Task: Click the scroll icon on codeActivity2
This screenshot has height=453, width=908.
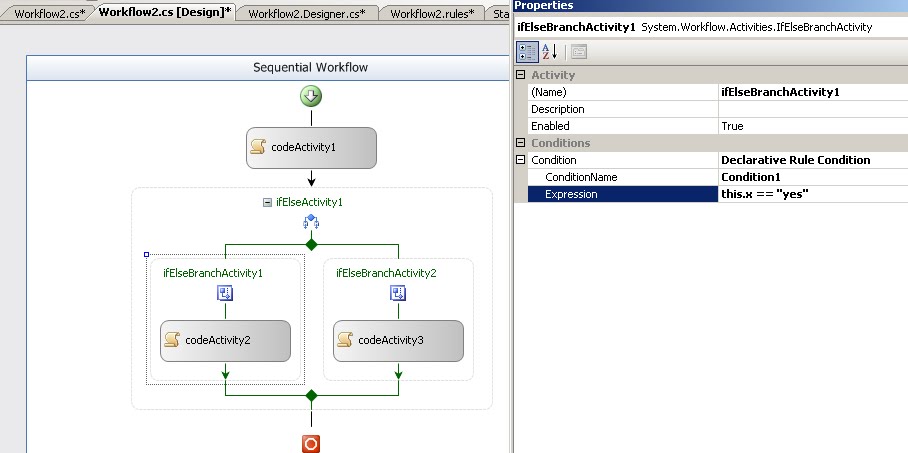Action: point(172,340)
